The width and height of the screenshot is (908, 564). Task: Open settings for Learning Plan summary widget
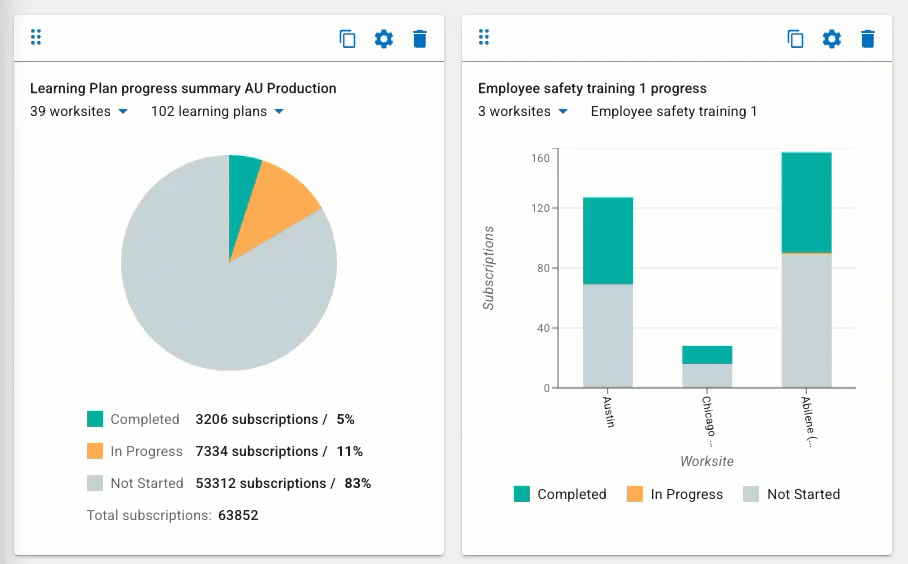[383, 39]
